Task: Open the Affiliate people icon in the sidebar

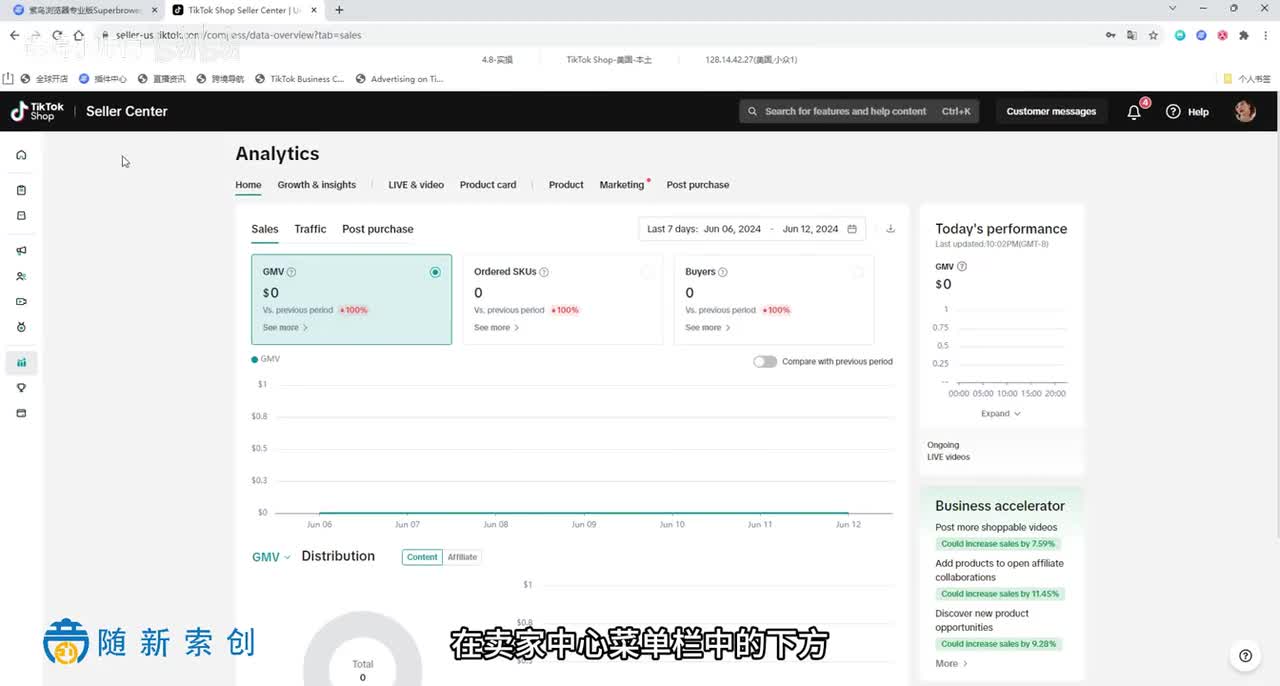Action: click(21, 276)
